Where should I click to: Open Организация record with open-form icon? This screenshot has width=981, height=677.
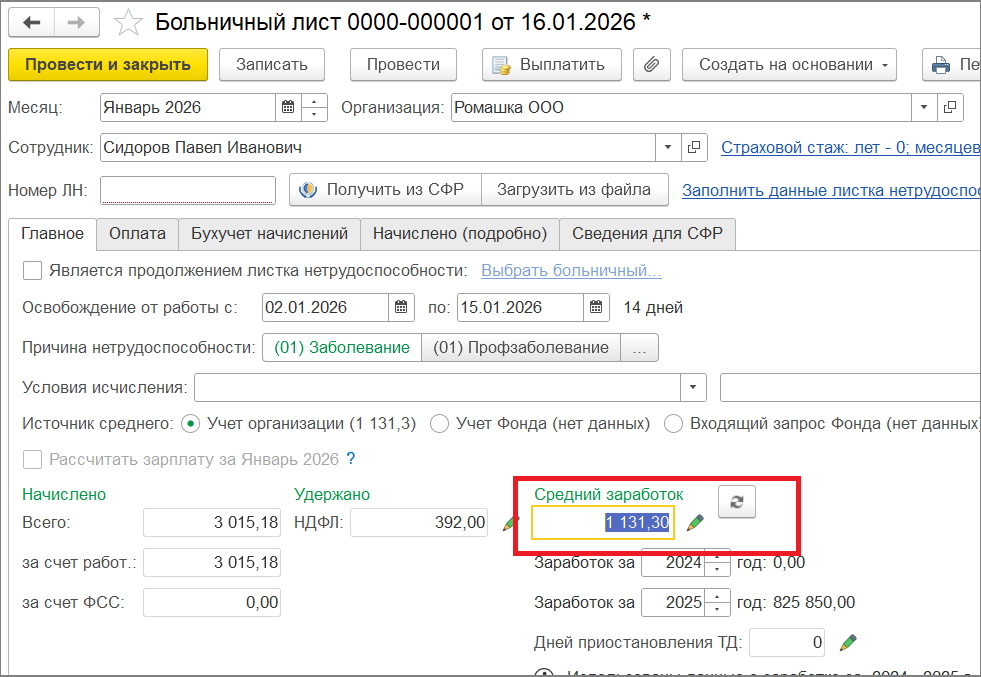(950, 107)
